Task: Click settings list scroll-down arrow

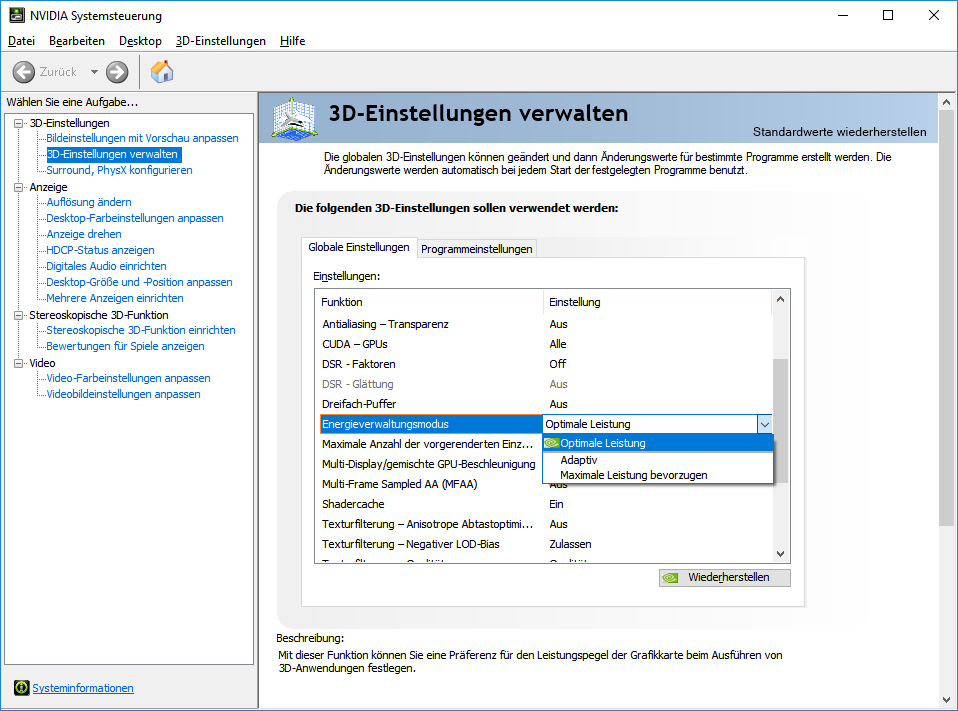Action: tap(780, 553)
